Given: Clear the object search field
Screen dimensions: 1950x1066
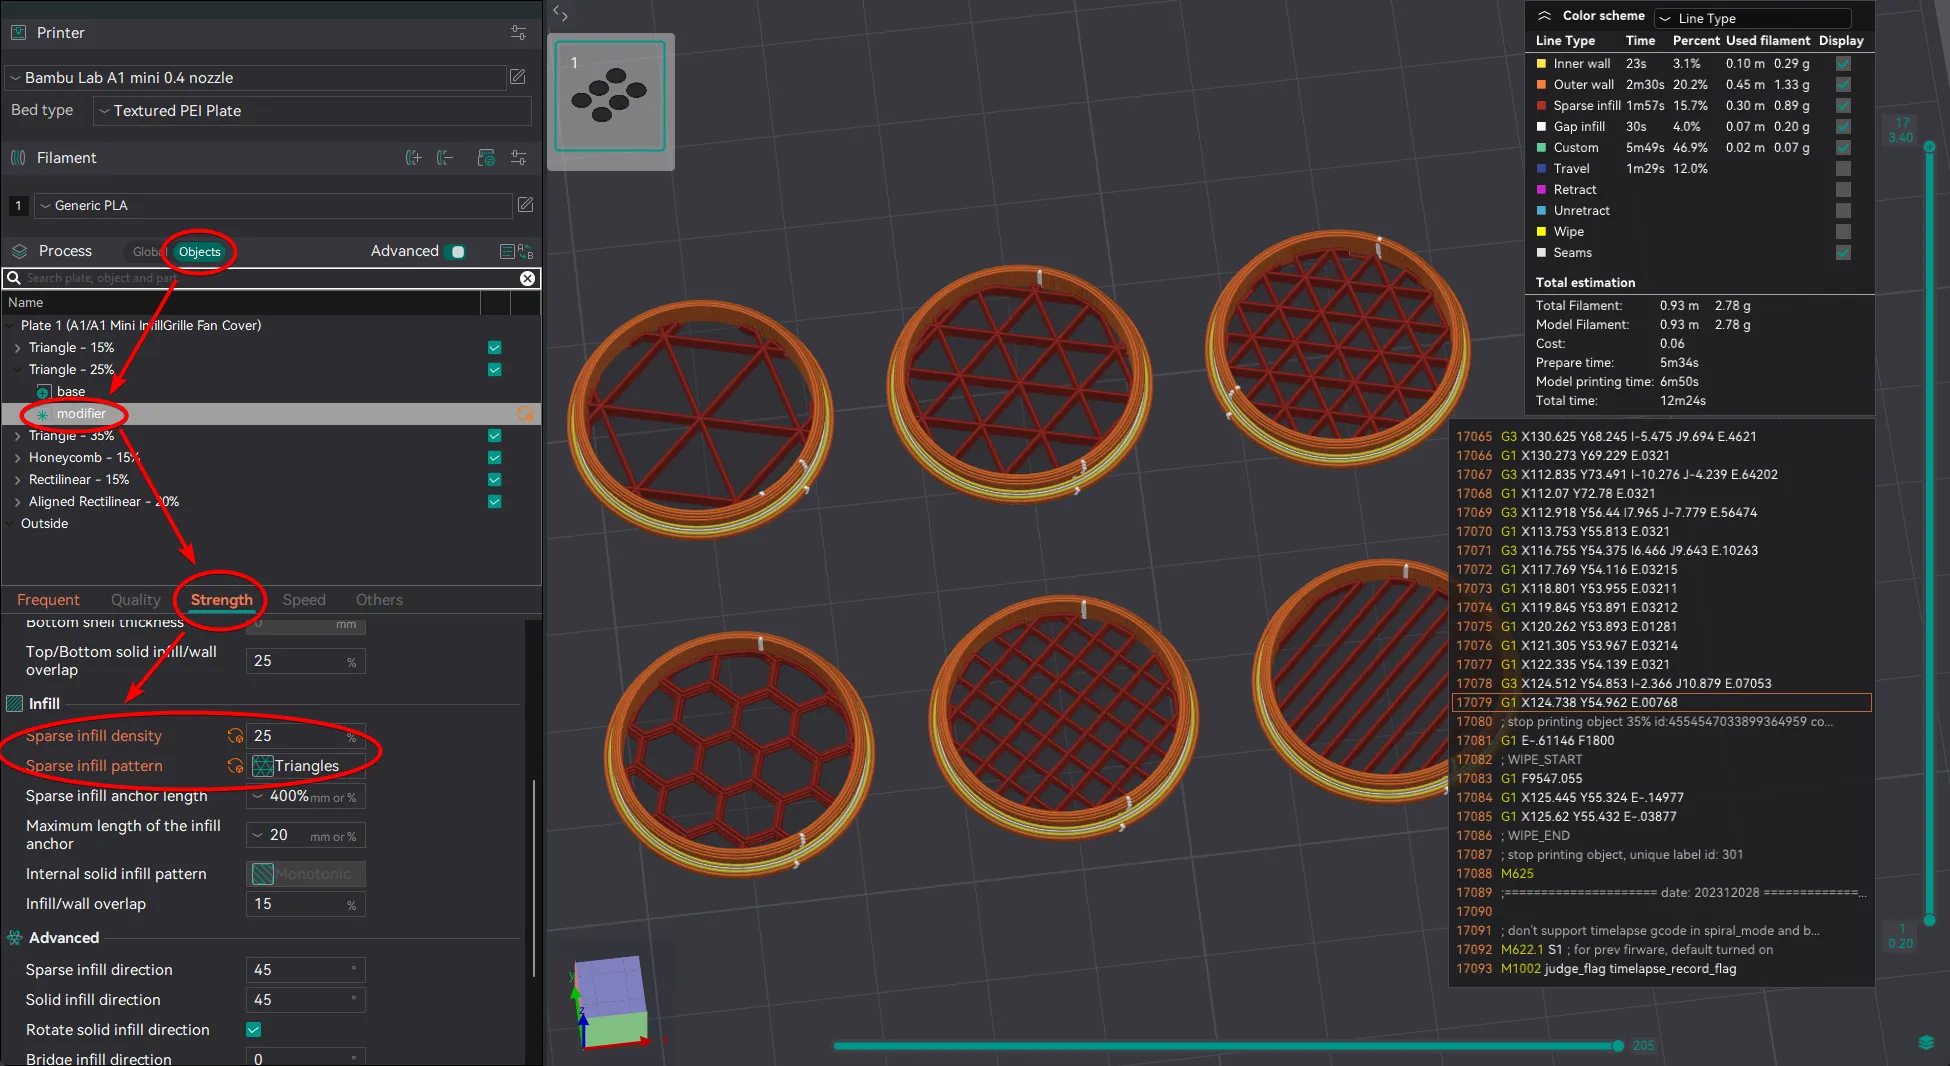Looking at the screenshot, I should pyautogui.click(x=527, y=278).
